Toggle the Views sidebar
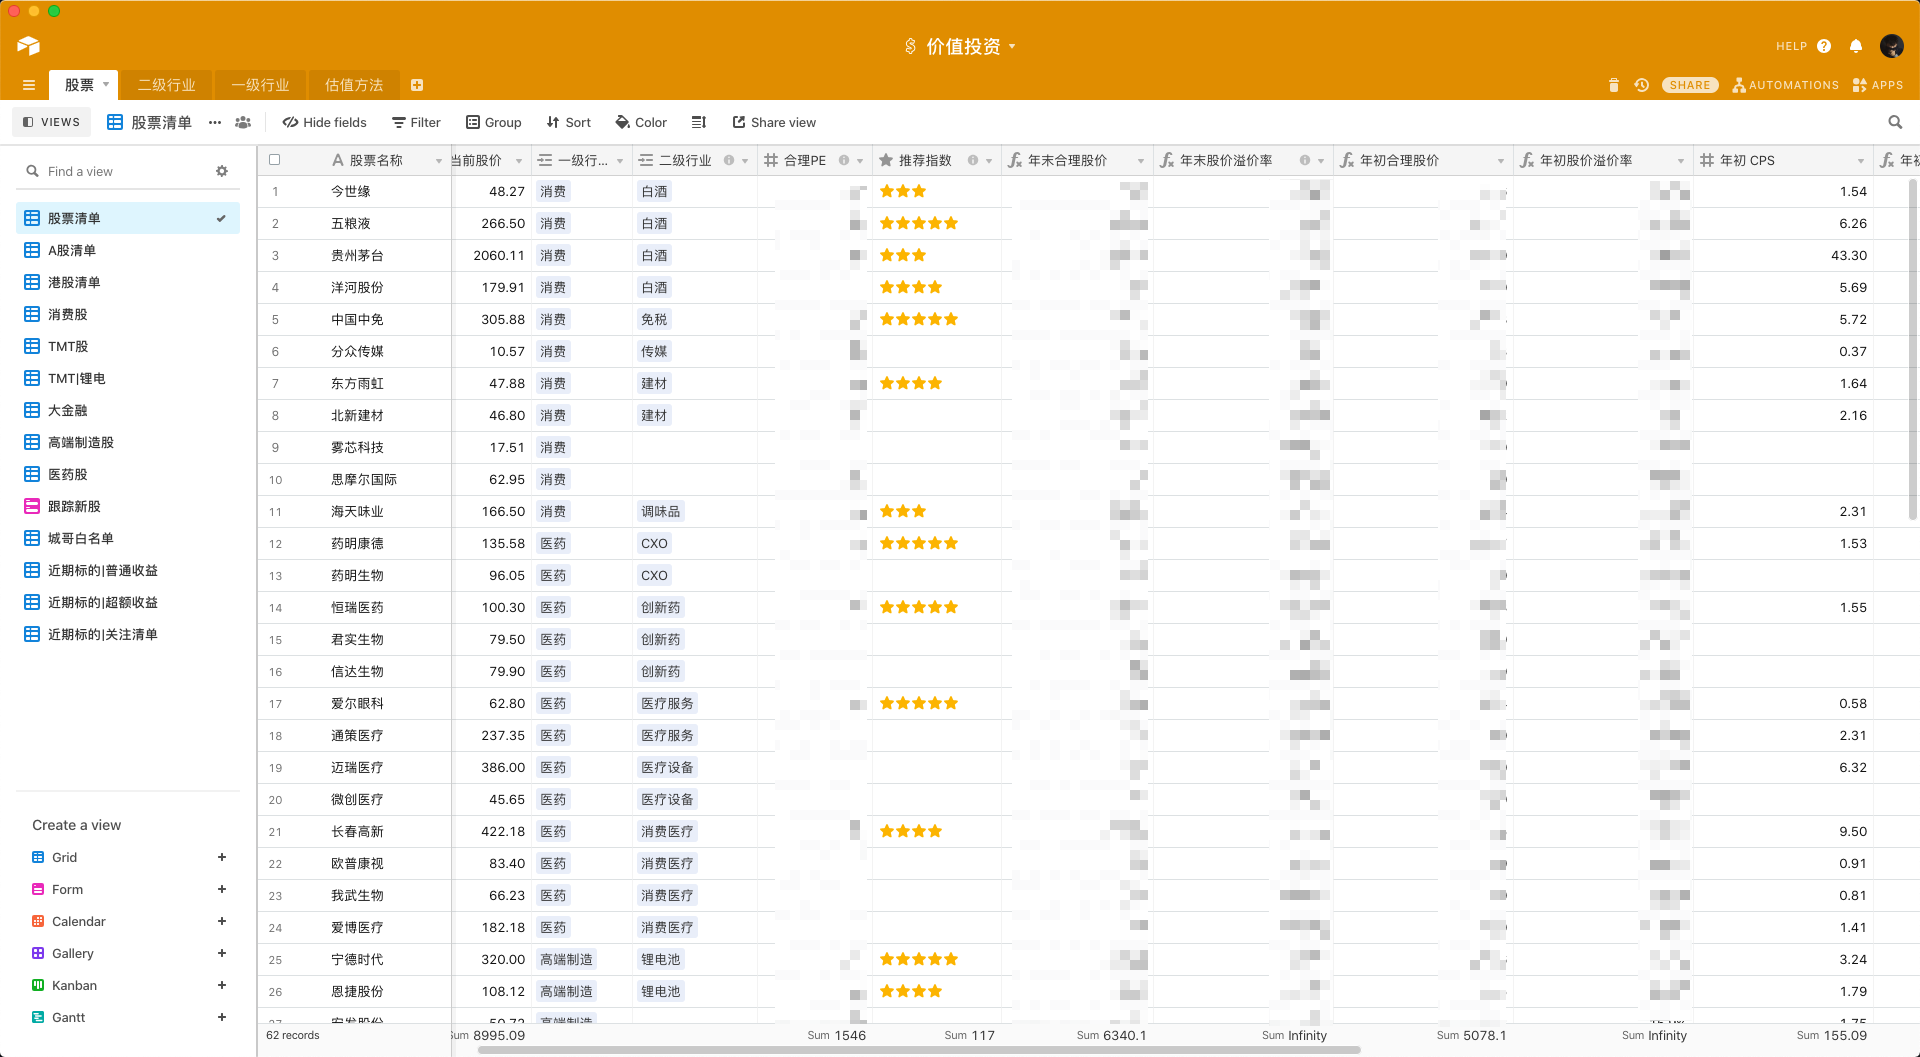The height and width of the screenshot is (1057, 1920). coord(52,123)
